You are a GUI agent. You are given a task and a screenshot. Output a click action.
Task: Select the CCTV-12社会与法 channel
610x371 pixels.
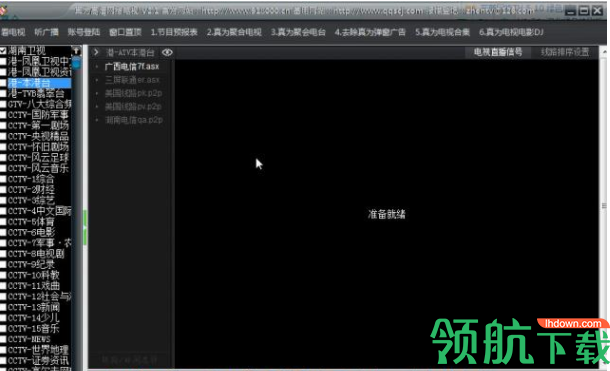(x=39, y=297)
